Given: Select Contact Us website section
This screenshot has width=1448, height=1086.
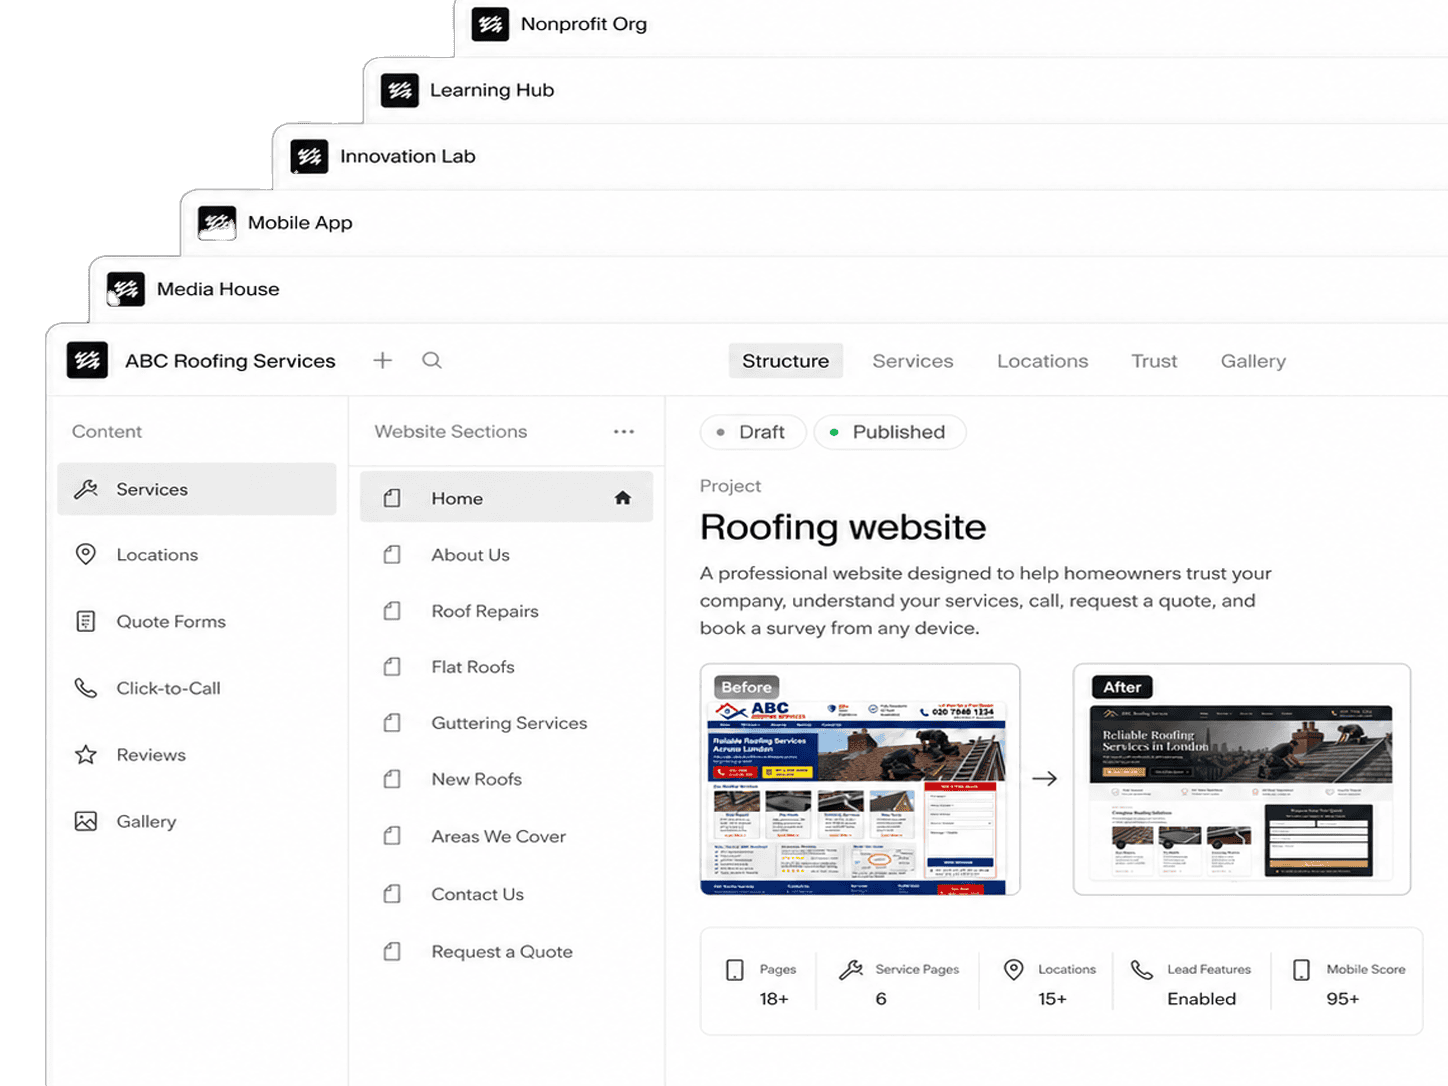Looking at the screenshot, I should point(506,893).
